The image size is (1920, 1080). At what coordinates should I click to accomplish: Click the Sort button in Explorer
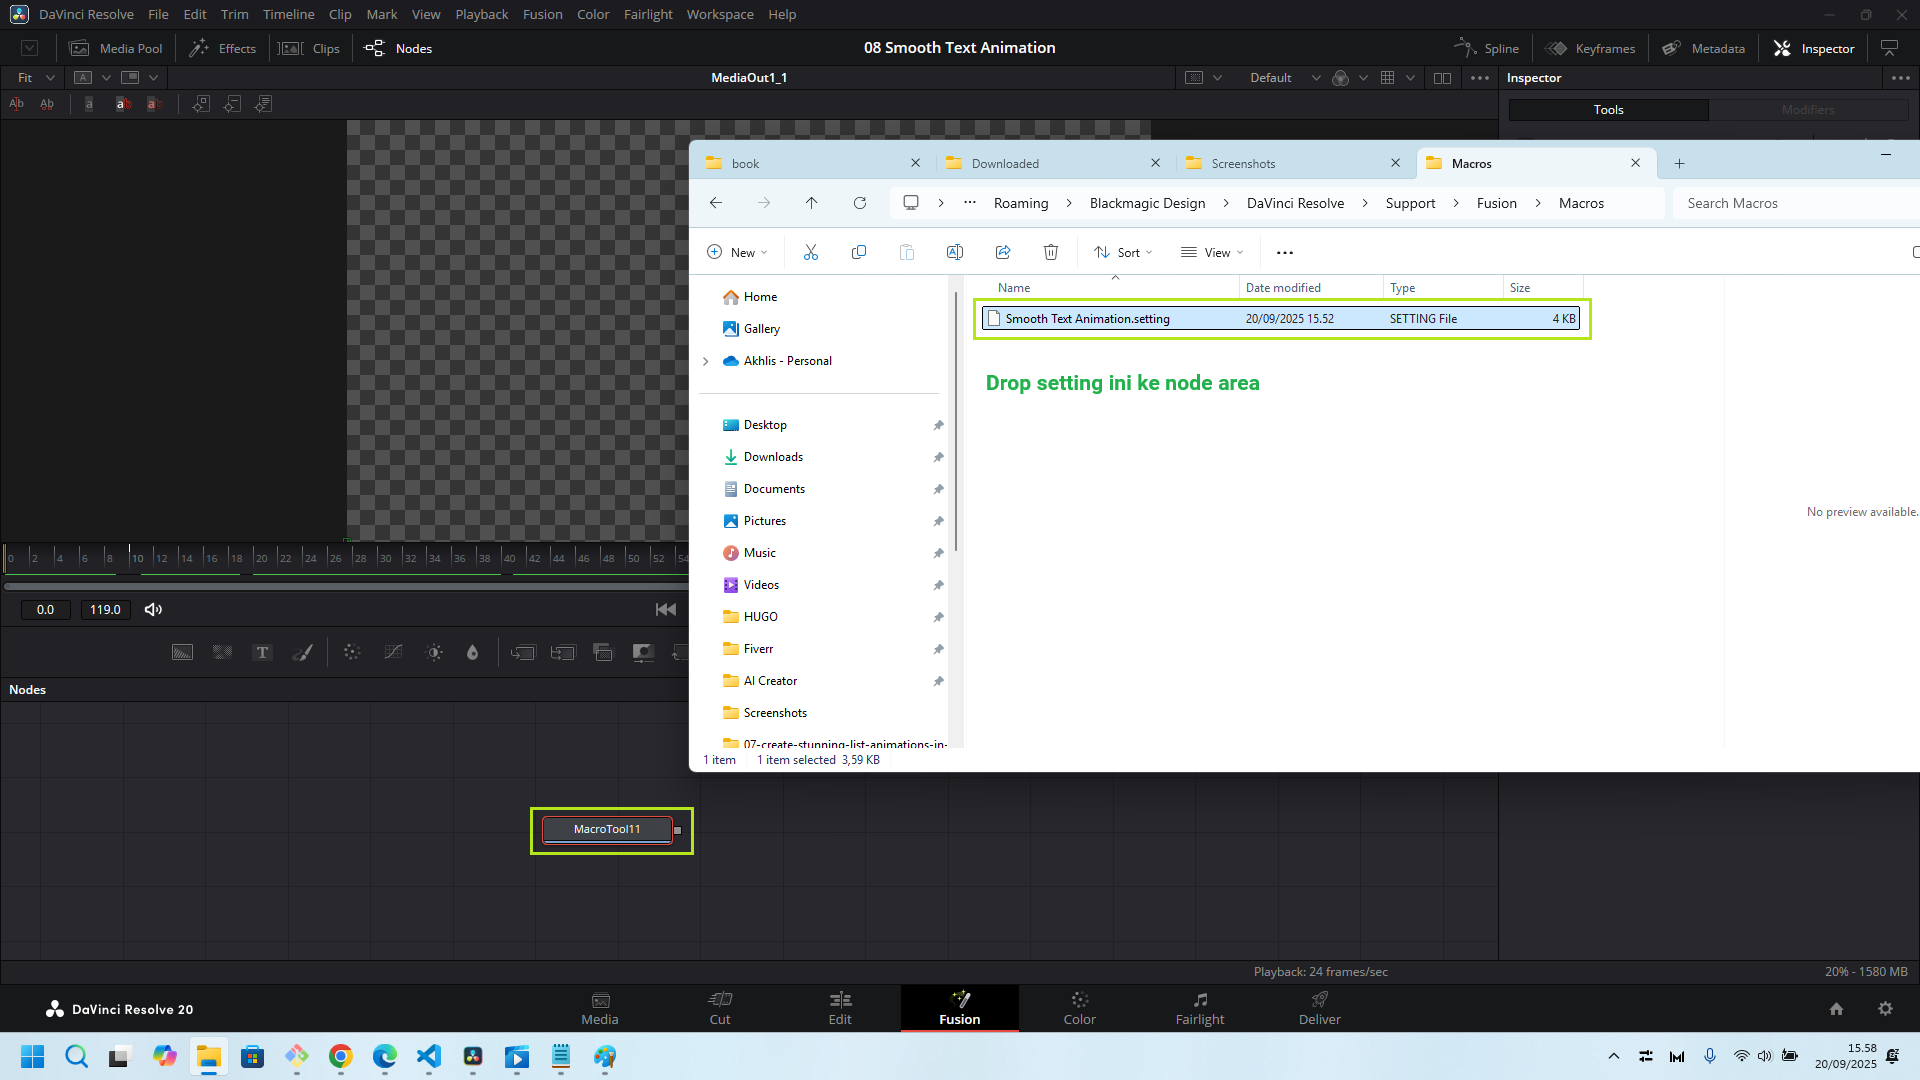[x=1123, y=252]
